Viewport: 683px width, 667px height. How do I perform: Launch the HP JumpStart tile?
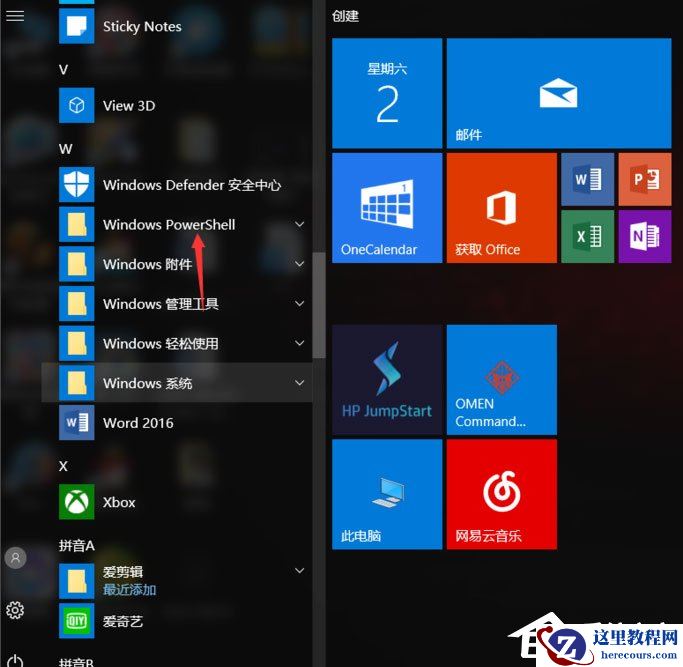(387, 380)
